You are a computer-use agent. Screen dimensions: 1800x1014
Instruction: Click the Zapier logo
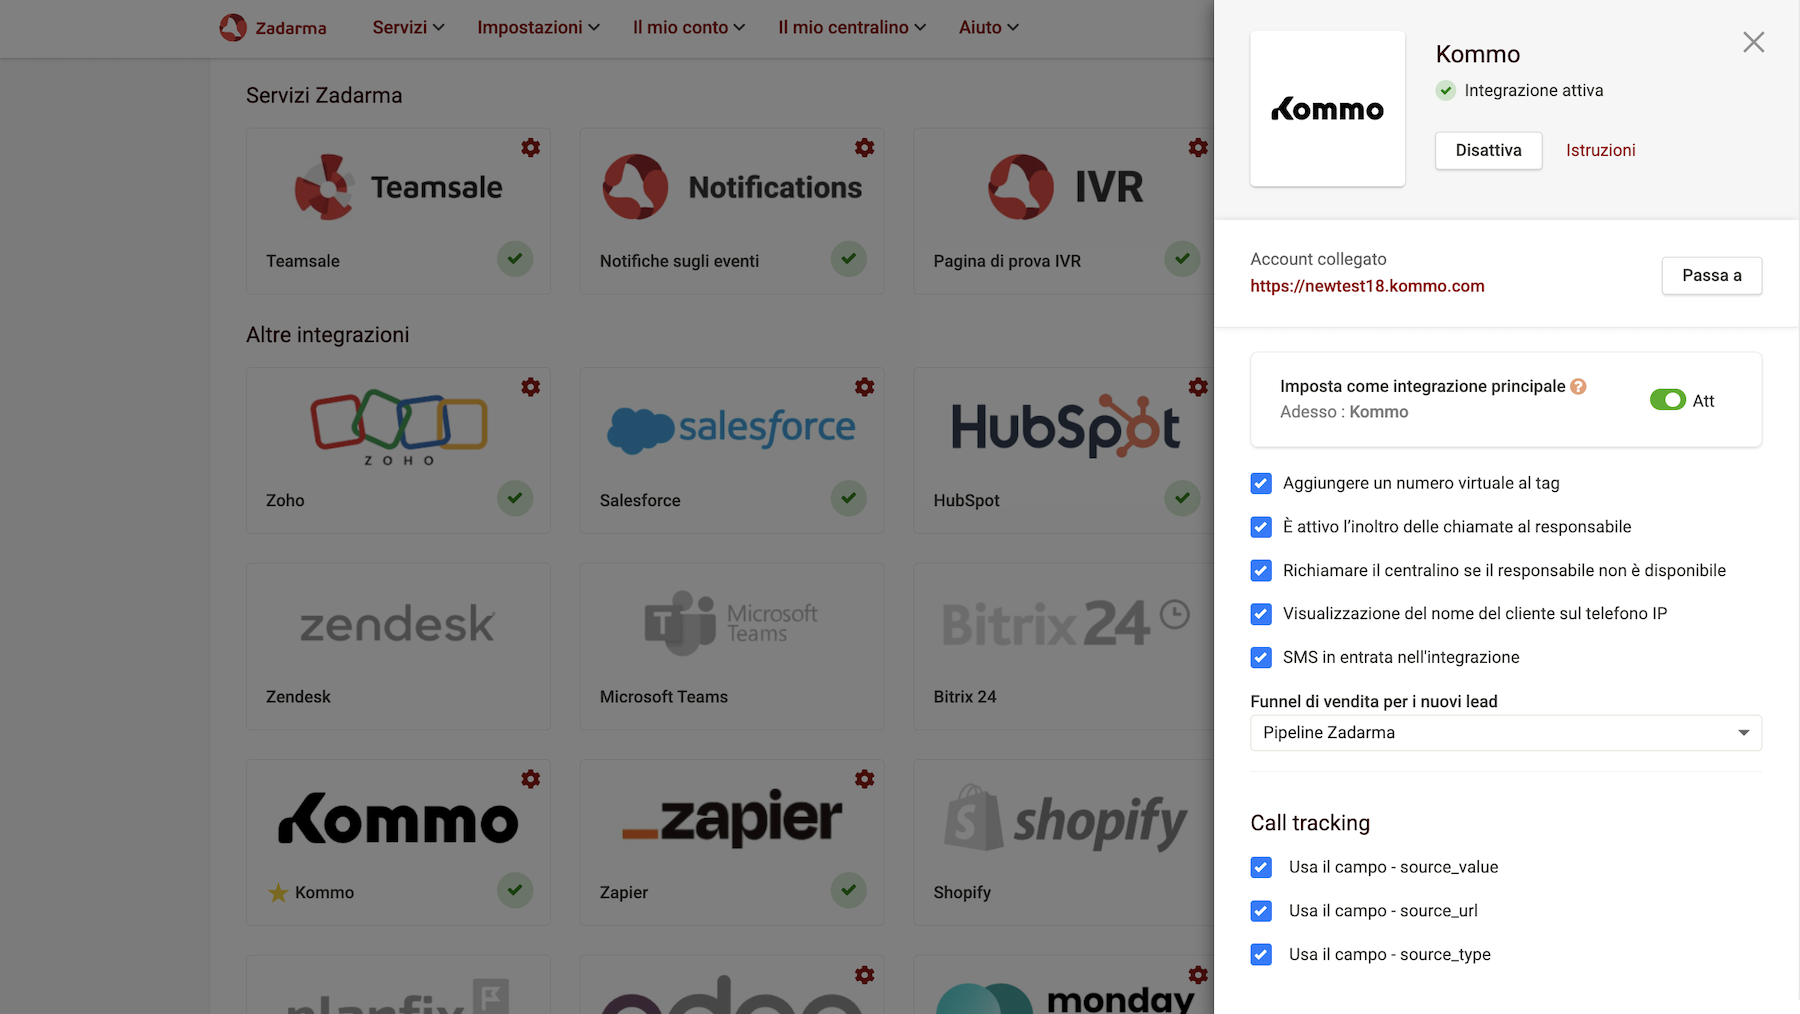[x=732, y=818]
